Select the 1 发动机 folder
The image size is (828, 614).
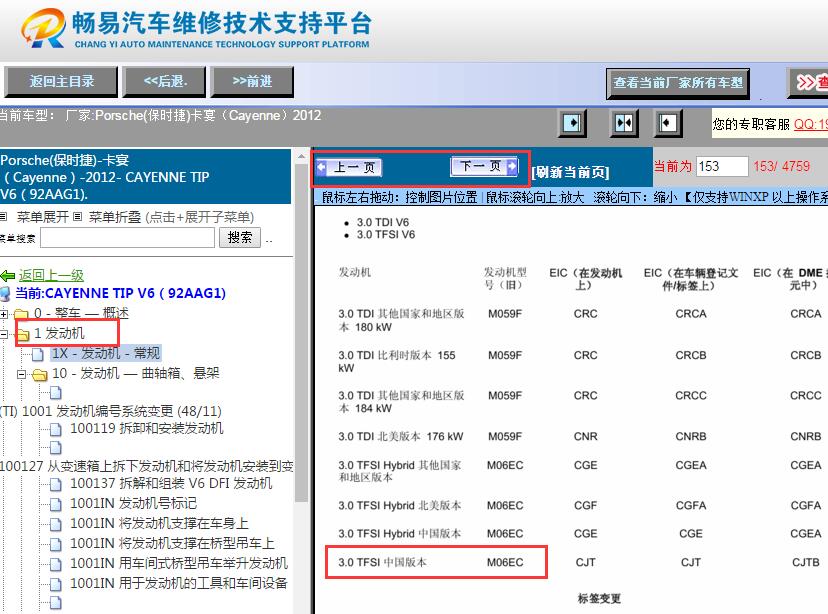59,333
